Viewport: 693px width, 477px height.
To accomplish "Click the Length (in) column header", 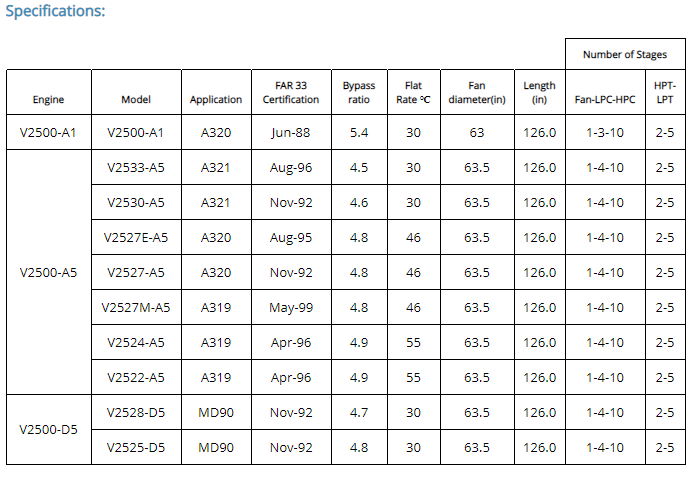I will [x=539, y=93].
